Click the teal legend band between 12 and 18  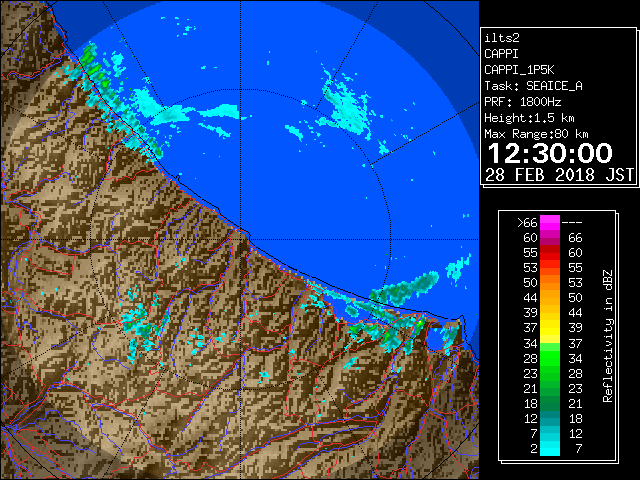550,418
